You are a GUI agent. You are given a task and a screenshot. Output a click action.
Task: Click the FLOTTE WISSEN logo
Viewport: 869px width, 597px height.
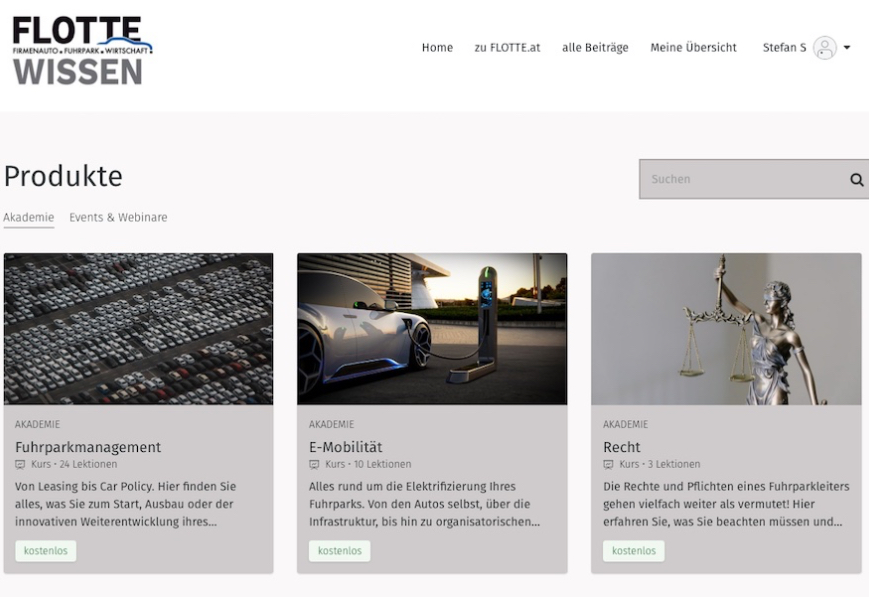pos(82,50)
